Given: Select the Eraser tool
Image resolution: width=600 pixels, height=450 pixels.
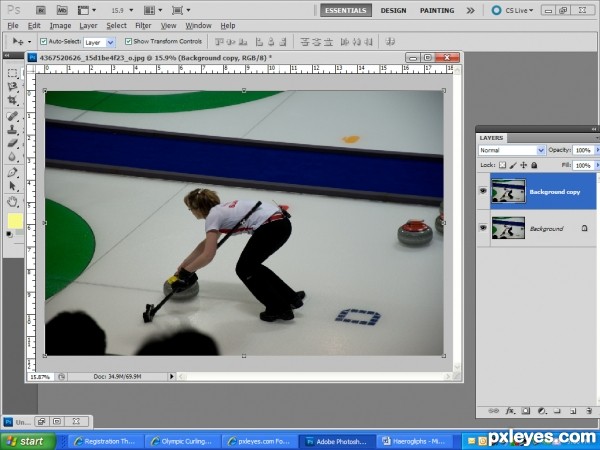Looking at the screenshot, I should [x=13, y=143].
